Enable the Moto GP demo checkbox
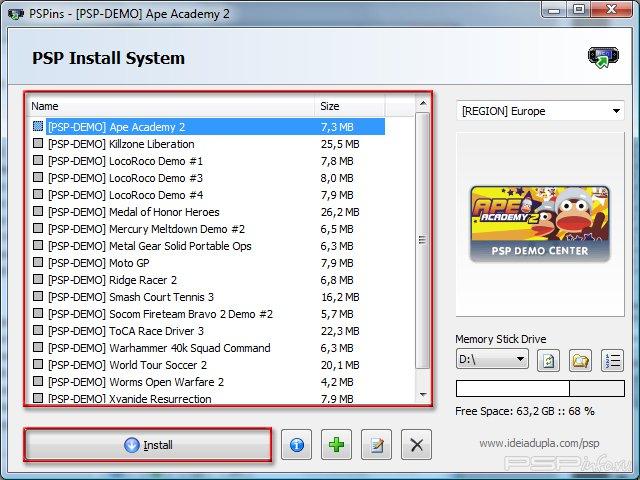640x480 pixels. pyautogui.click(x=38, y=263)
